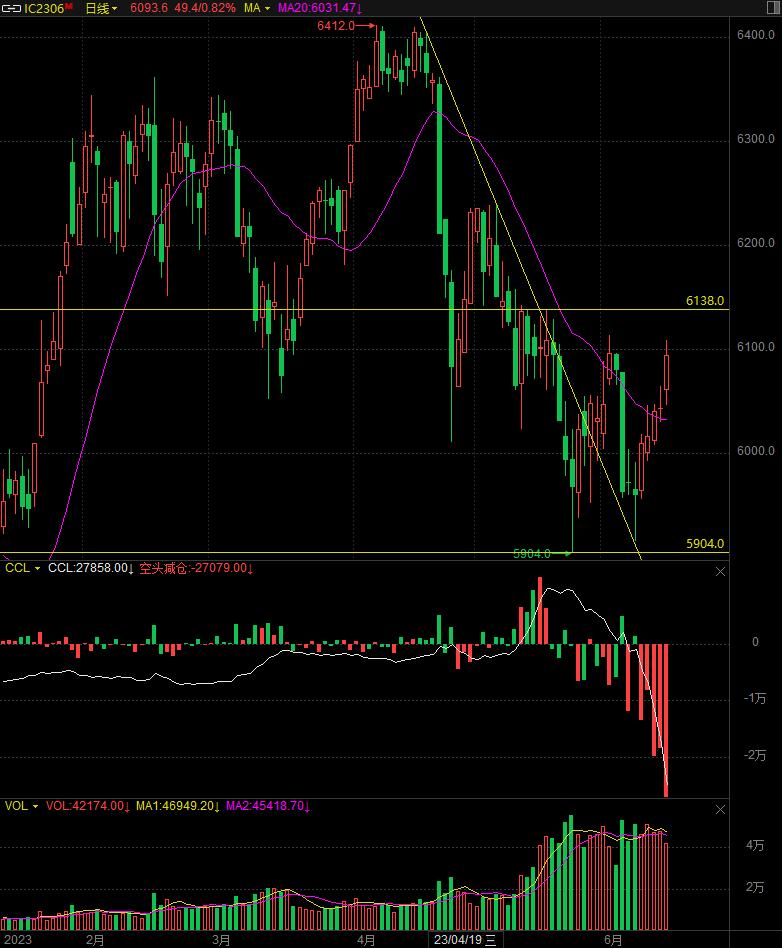Click the MA2 volume average label
The height and width of the screenshot is (948, 782).
tap(267, 806)
